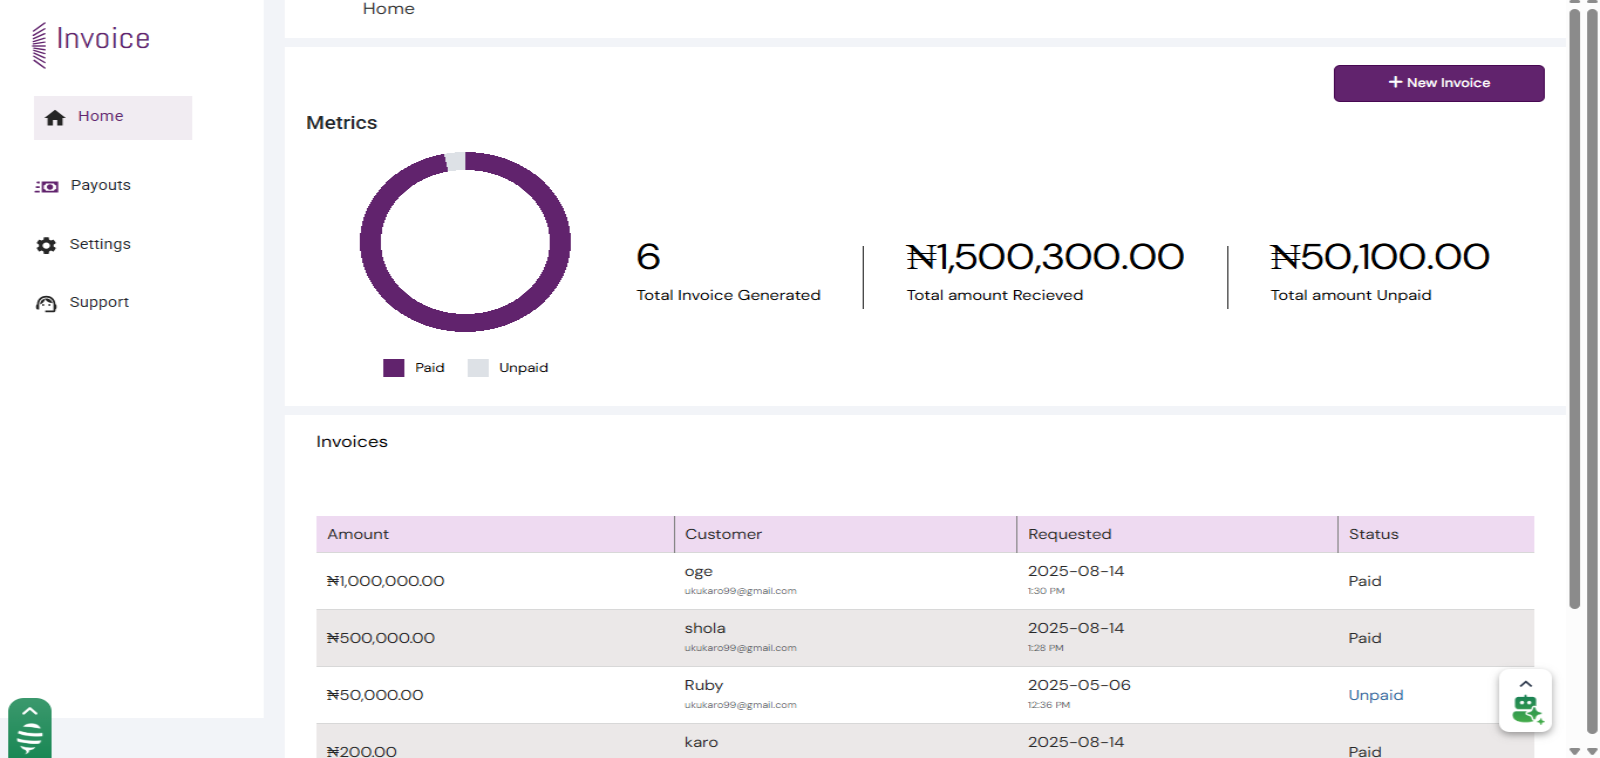Click the purple Paid segment of donut chart
Image resolution: width=1600 pixels, height=758 pixels.
click(x=465, y=321)
